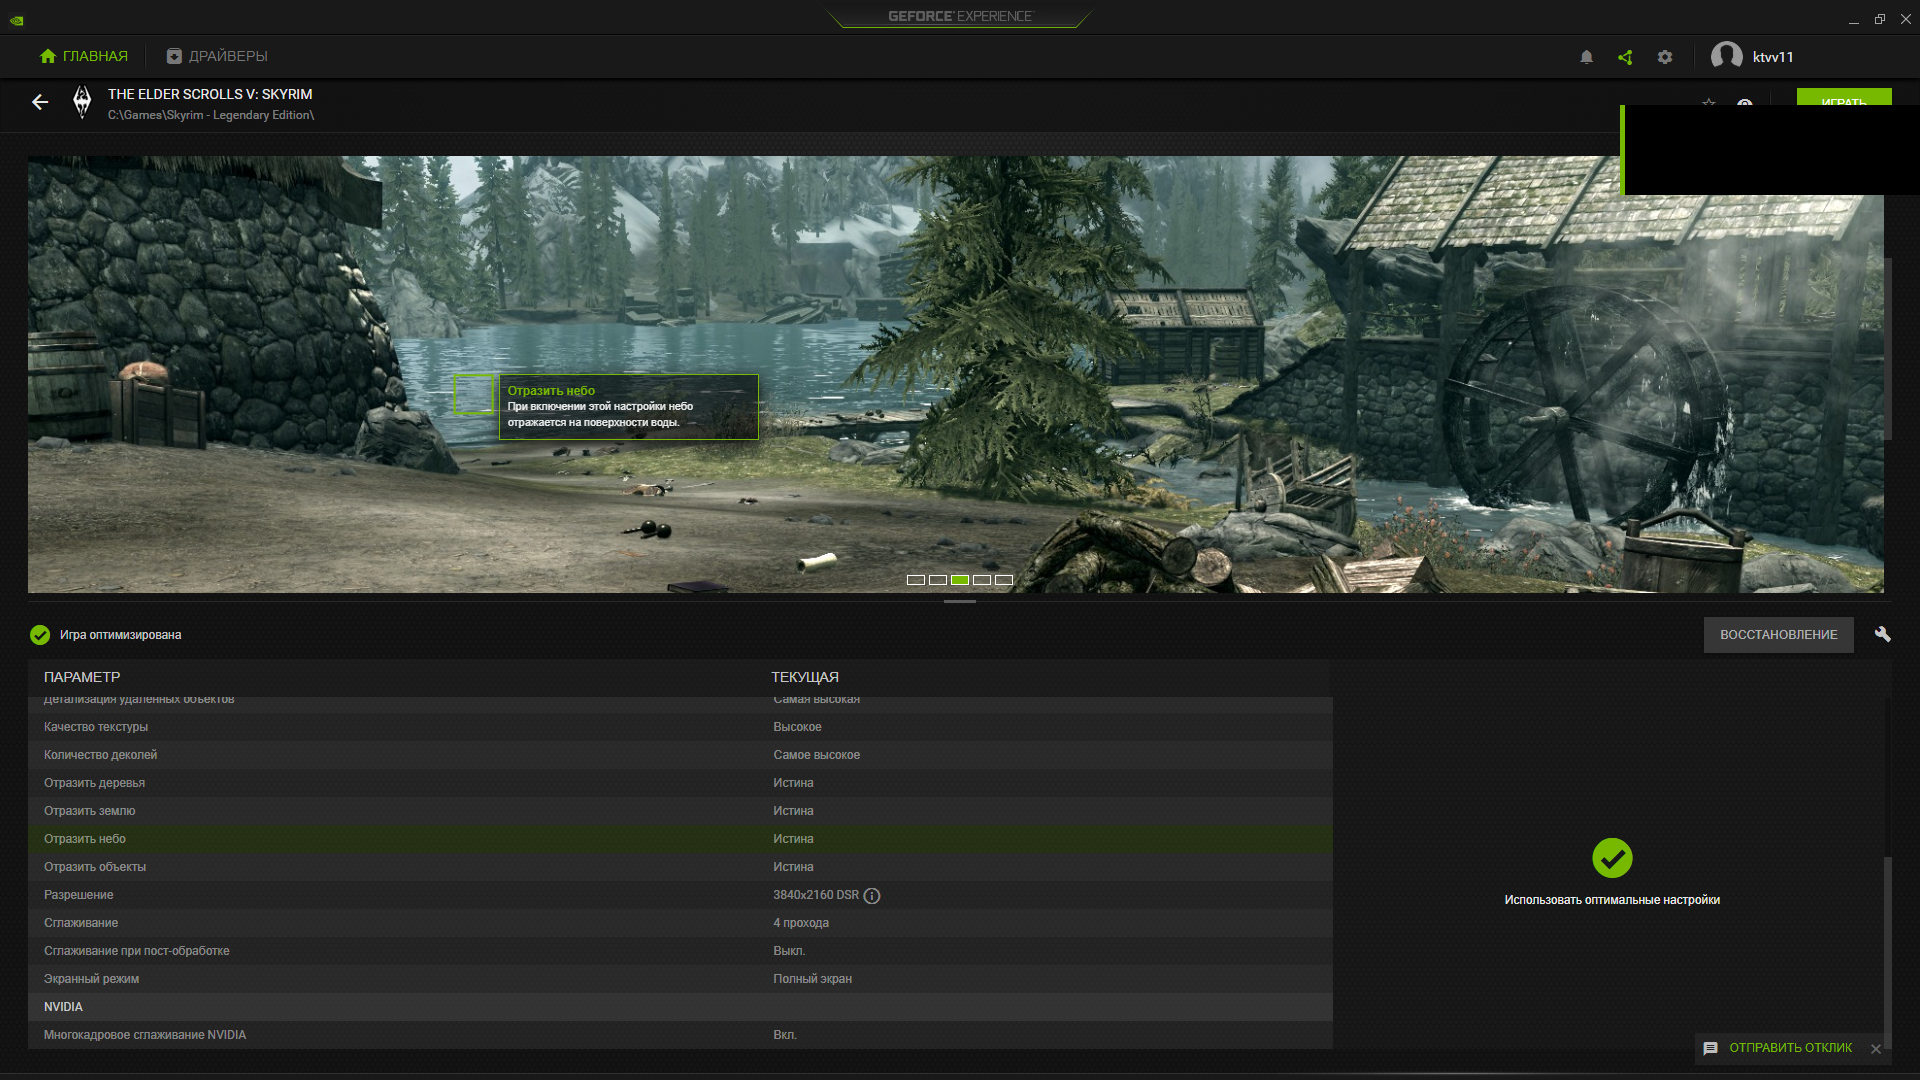Click the back arrow next to Skyrim title

[x=40, y=102]
